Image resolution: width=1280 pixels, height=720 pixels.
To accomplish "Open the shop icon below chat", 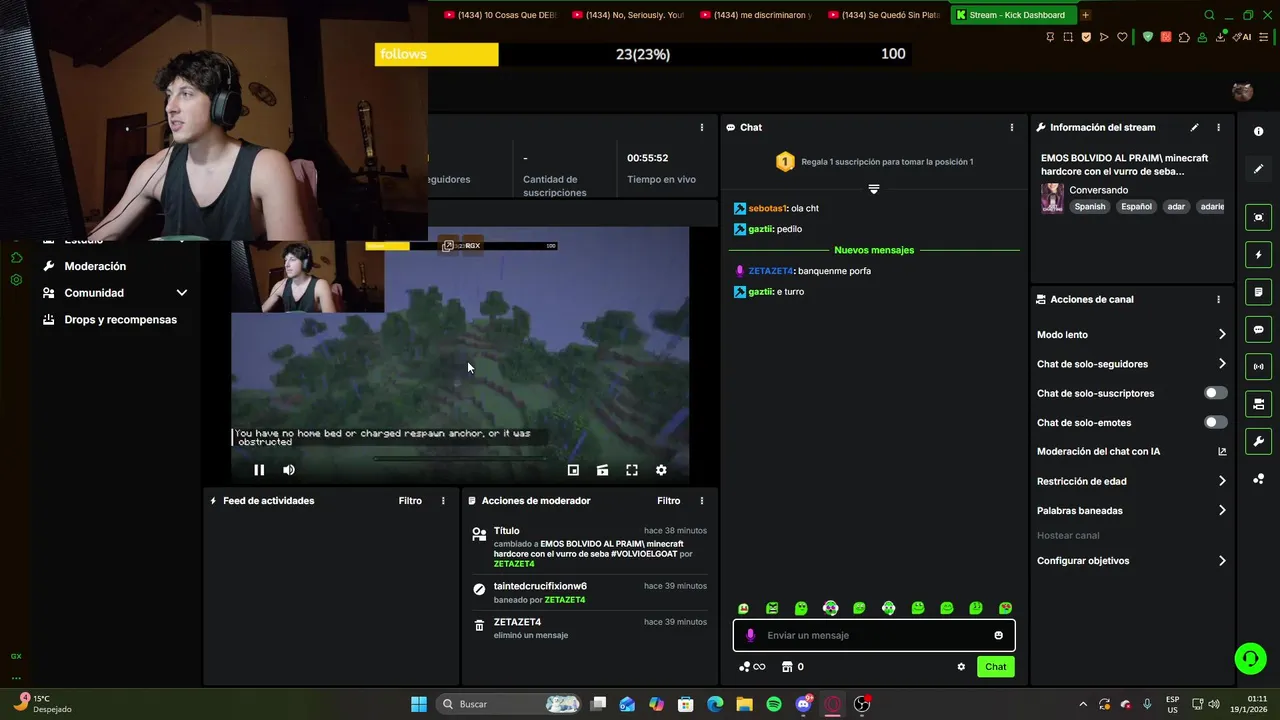I will coord(787,667).
